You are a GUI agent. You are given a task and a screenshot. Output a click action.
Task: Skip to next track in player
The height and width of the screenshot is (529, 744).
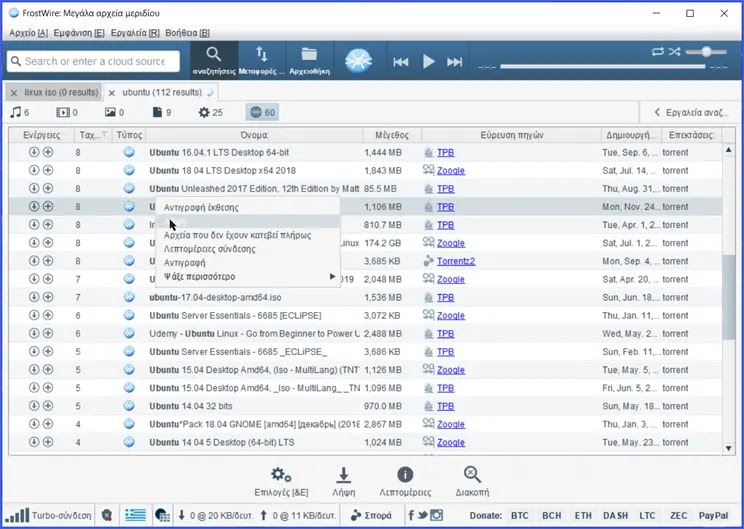(454, 62)
